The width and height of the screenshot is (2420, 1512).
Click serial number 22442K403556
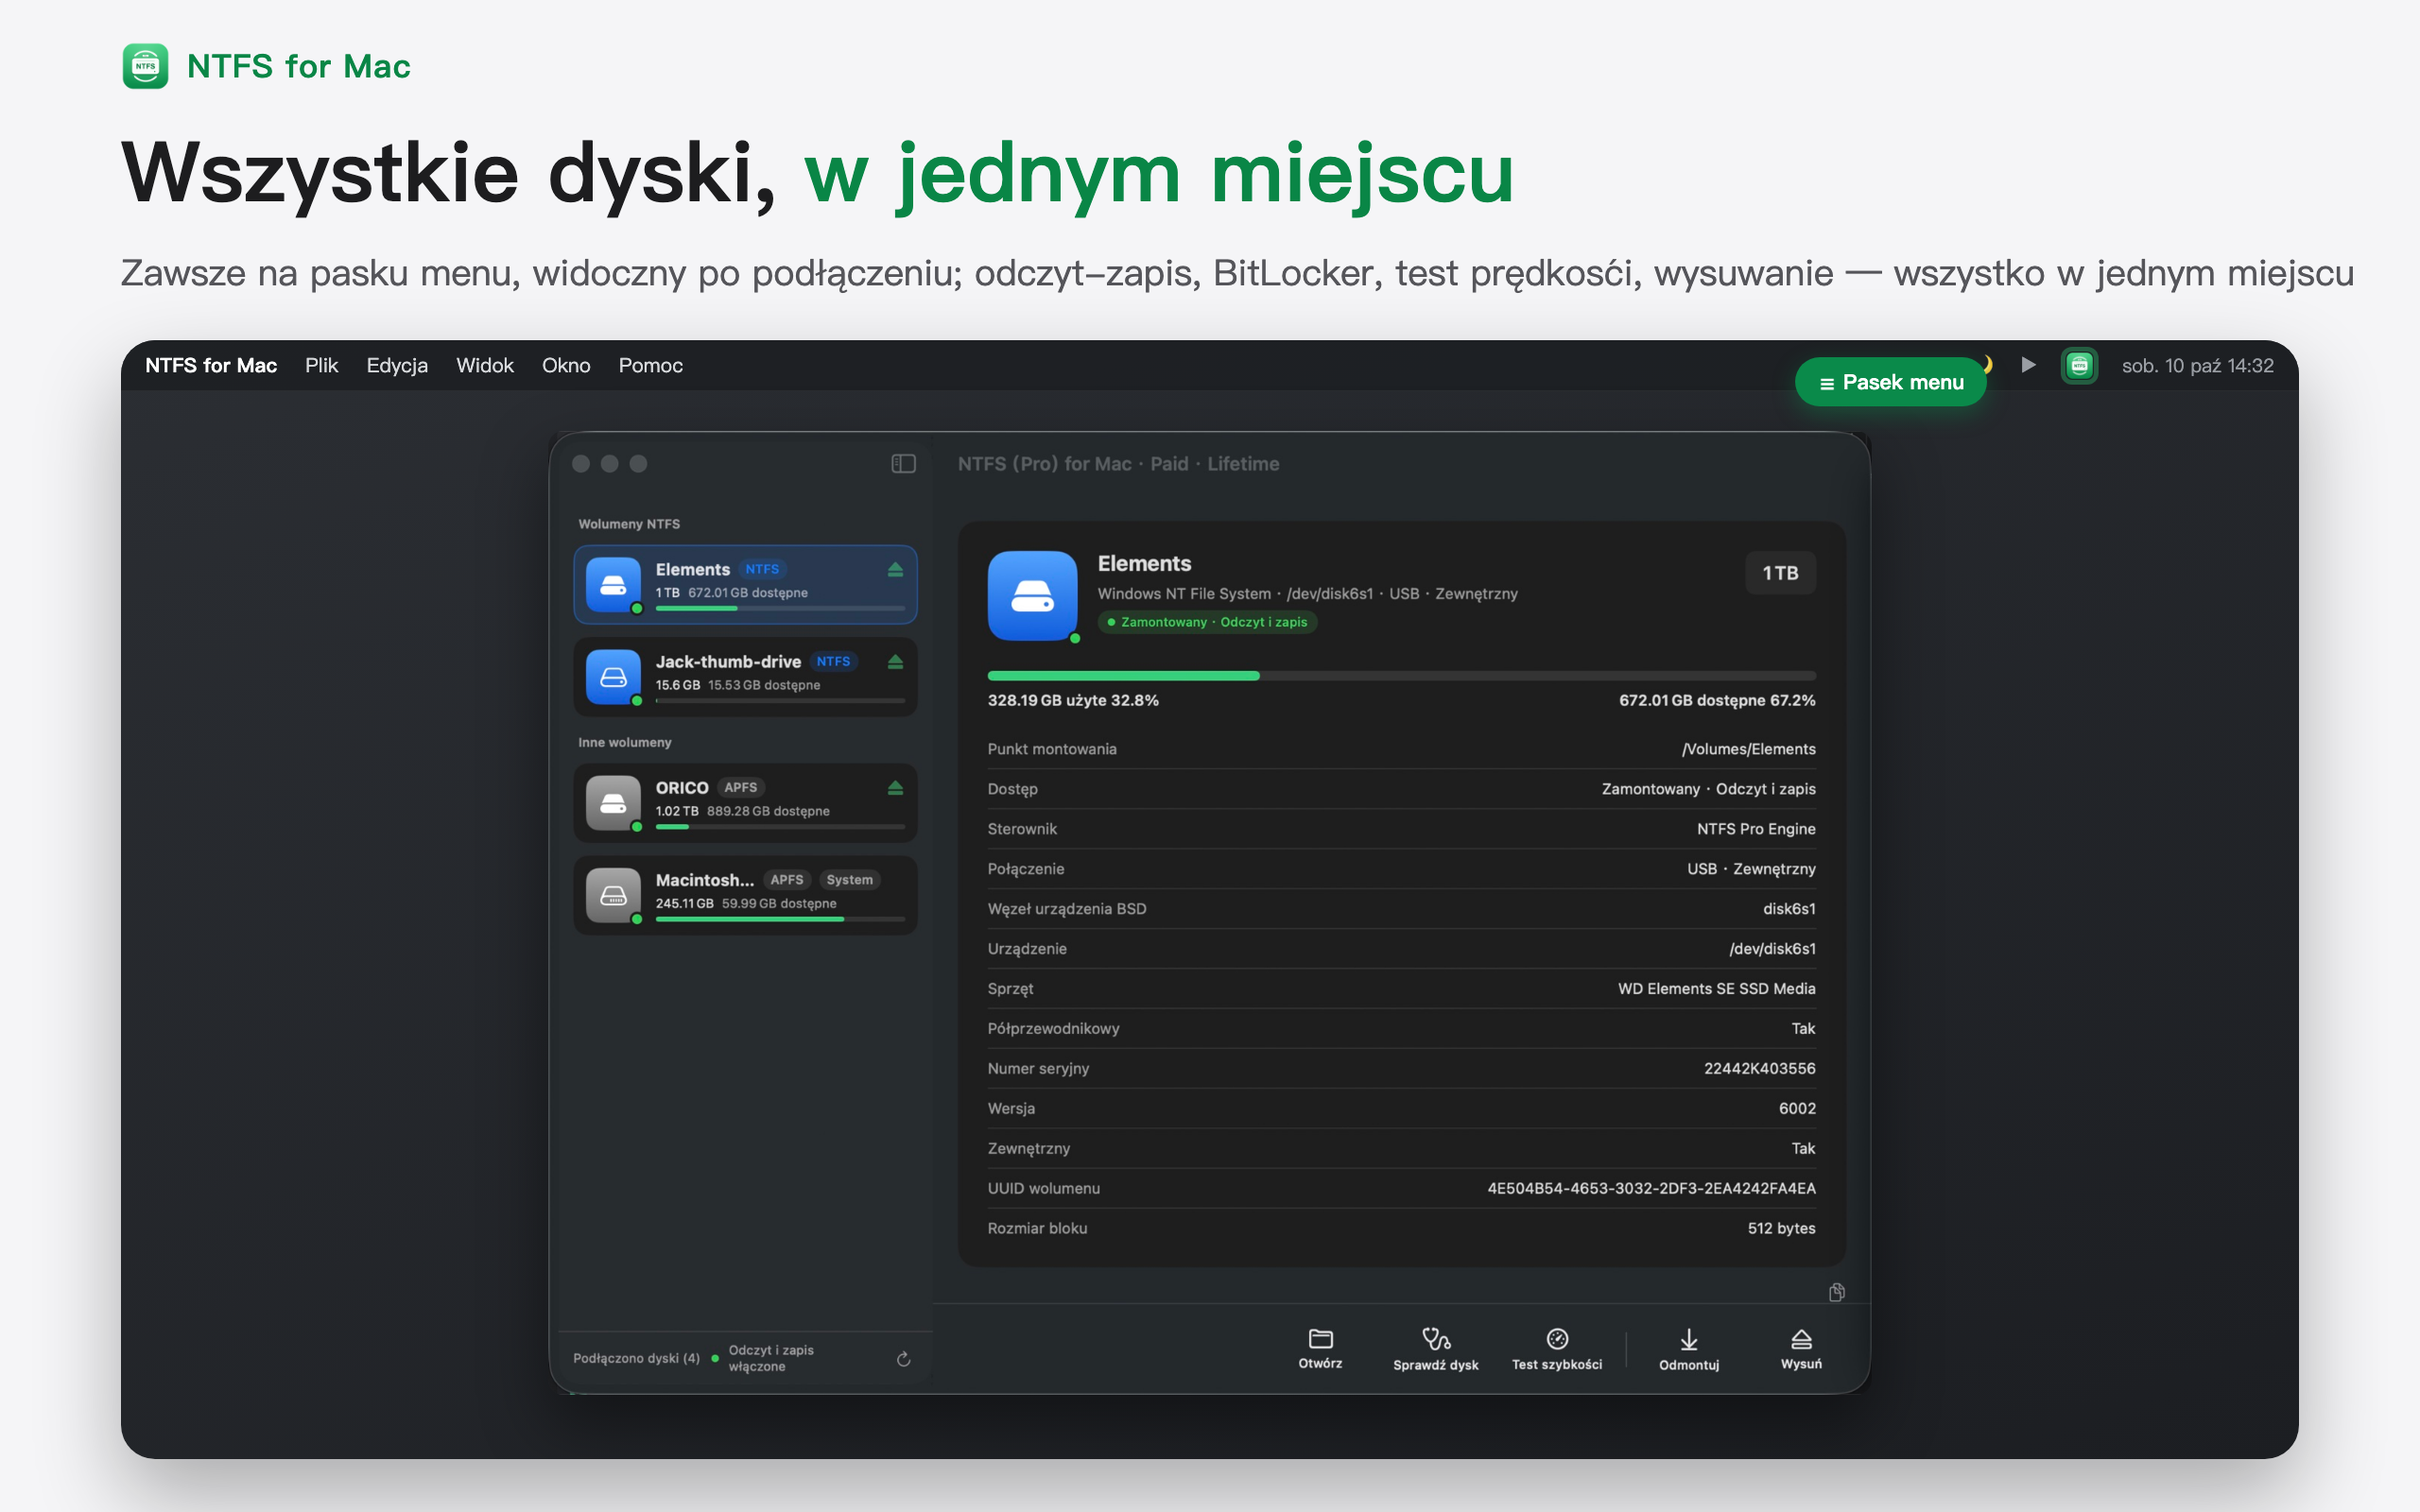pyautogui.click(x=1759, y=1068)
